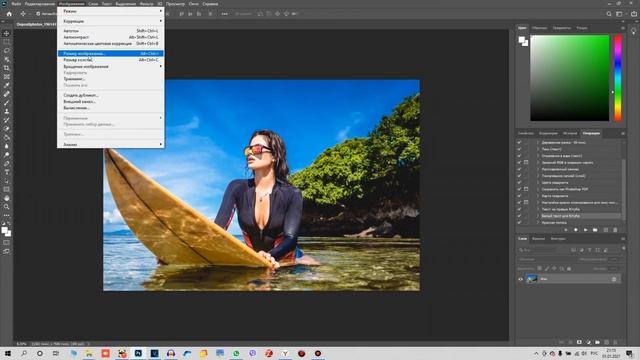This screenshot has width=640, height=360.
Task: Open 'Вращение изображения' submenu
Action: 111,66
